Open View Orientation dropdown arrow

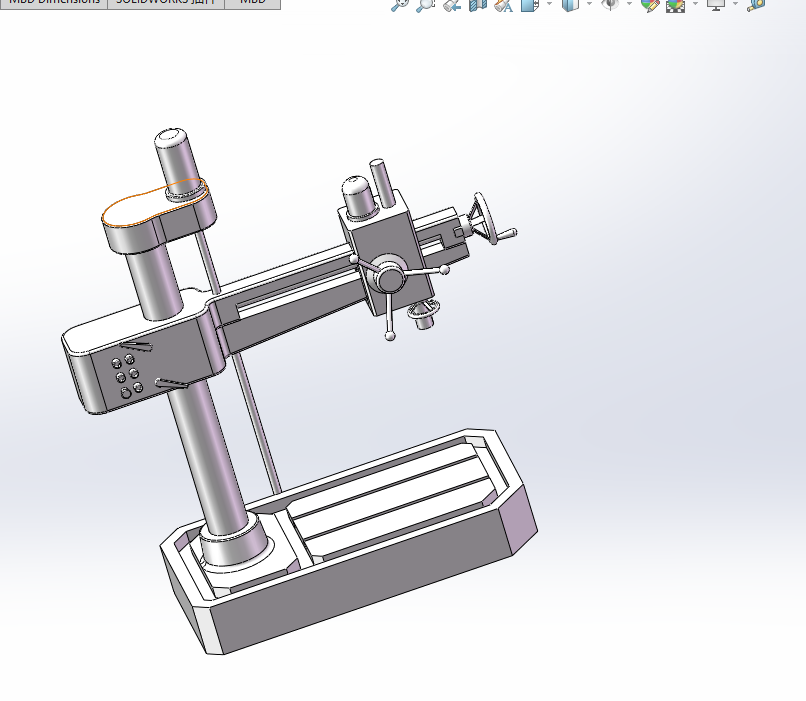coord(549,4)
